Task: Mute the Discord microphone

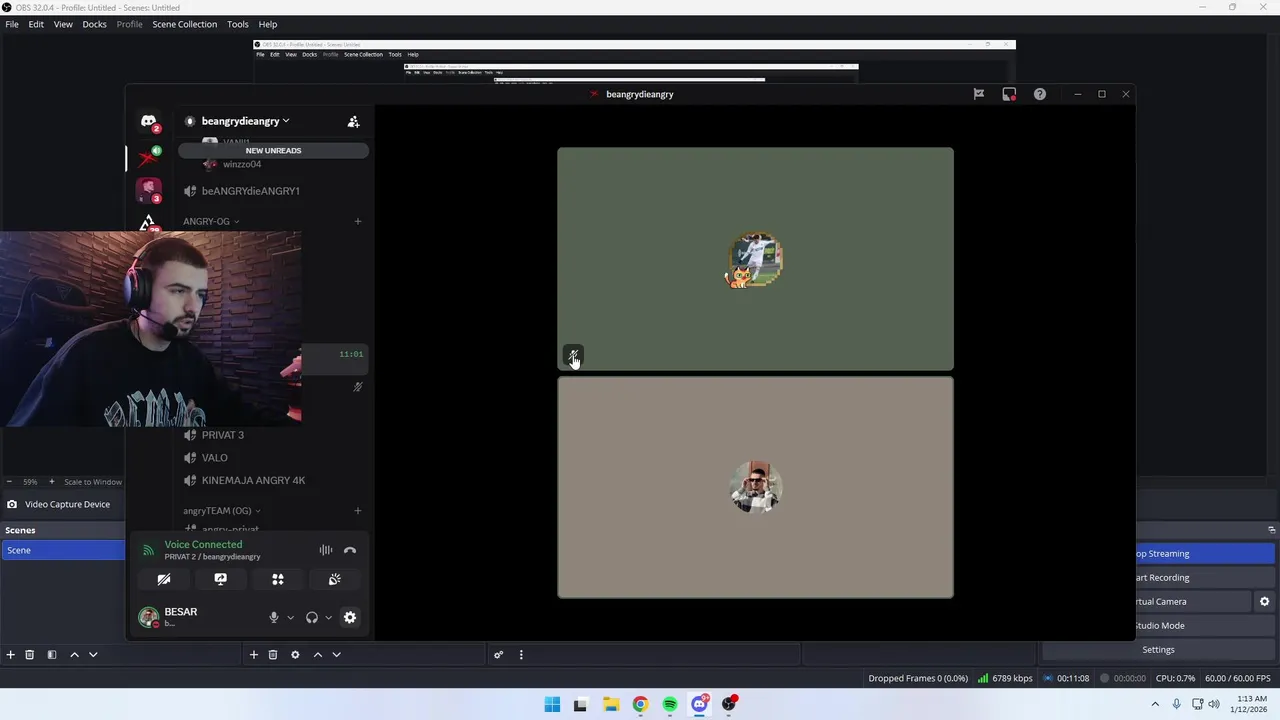Action: 273,618
